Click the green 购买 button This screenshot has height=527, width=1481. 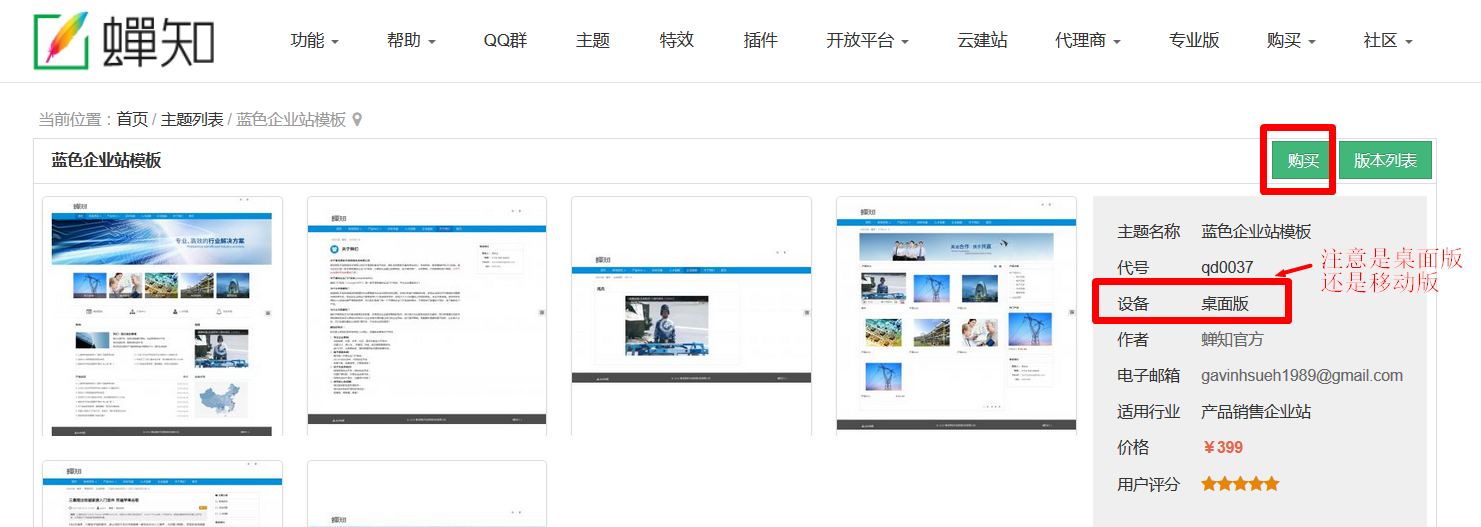1302,161
